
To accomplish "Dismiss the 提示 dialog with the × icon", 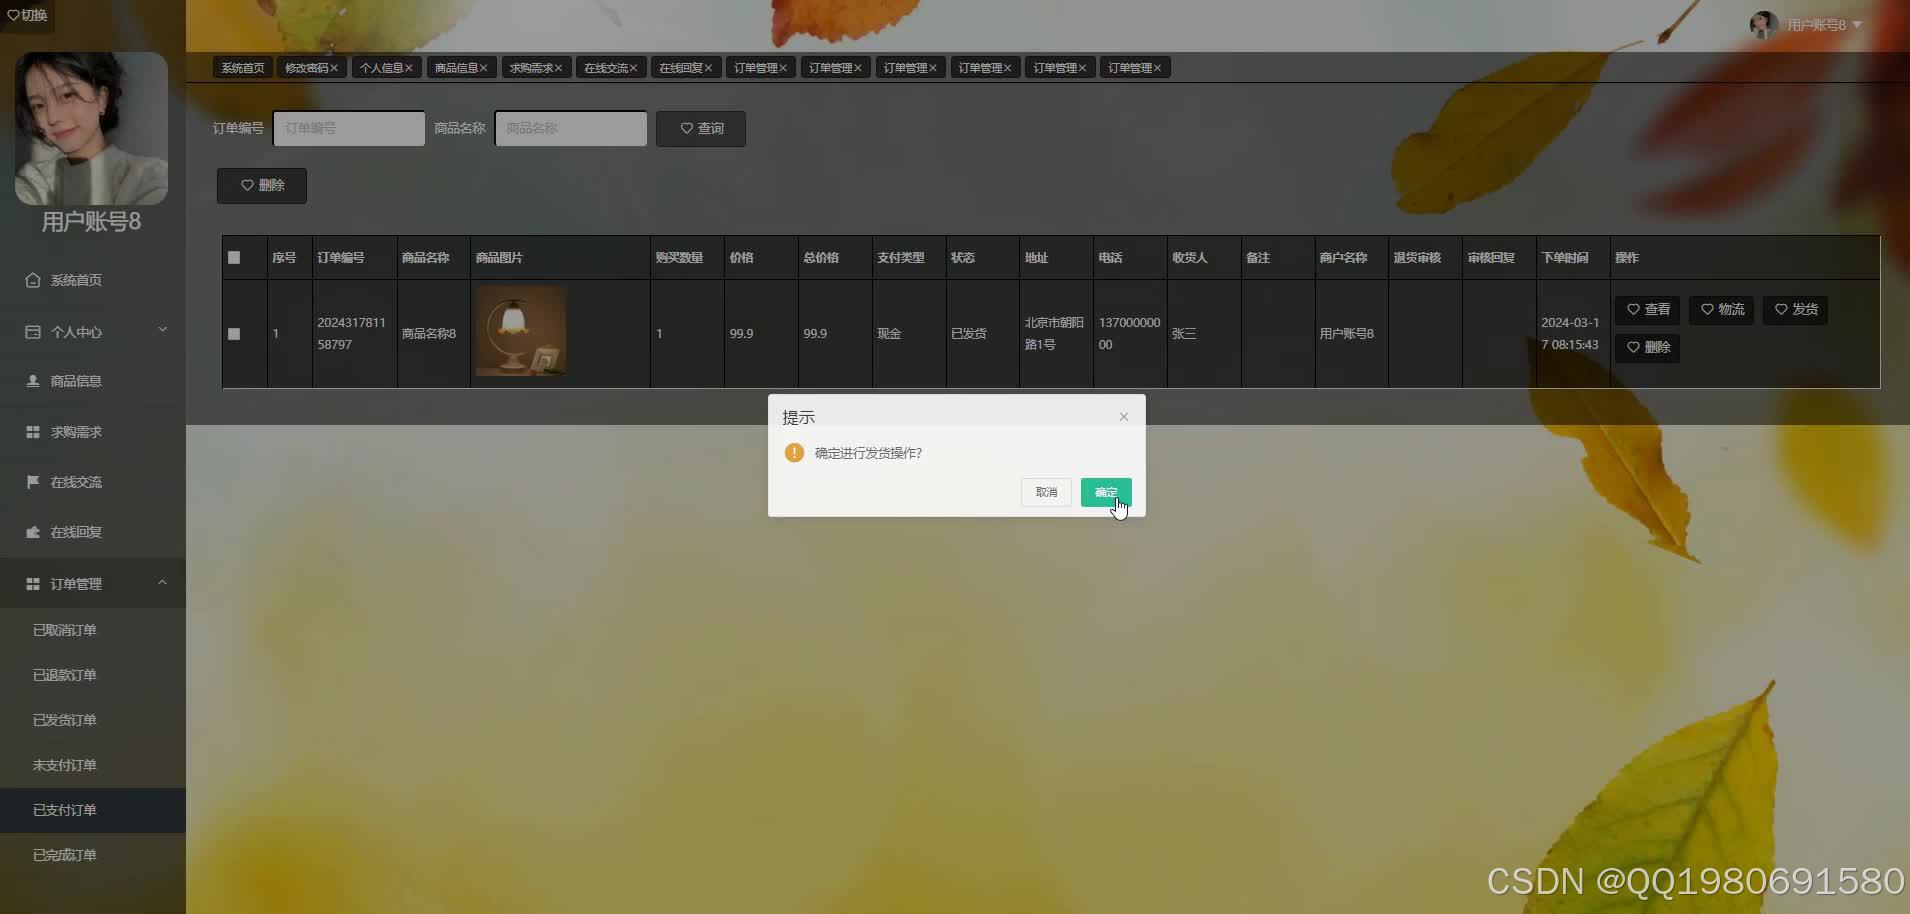I will 1124,417.
